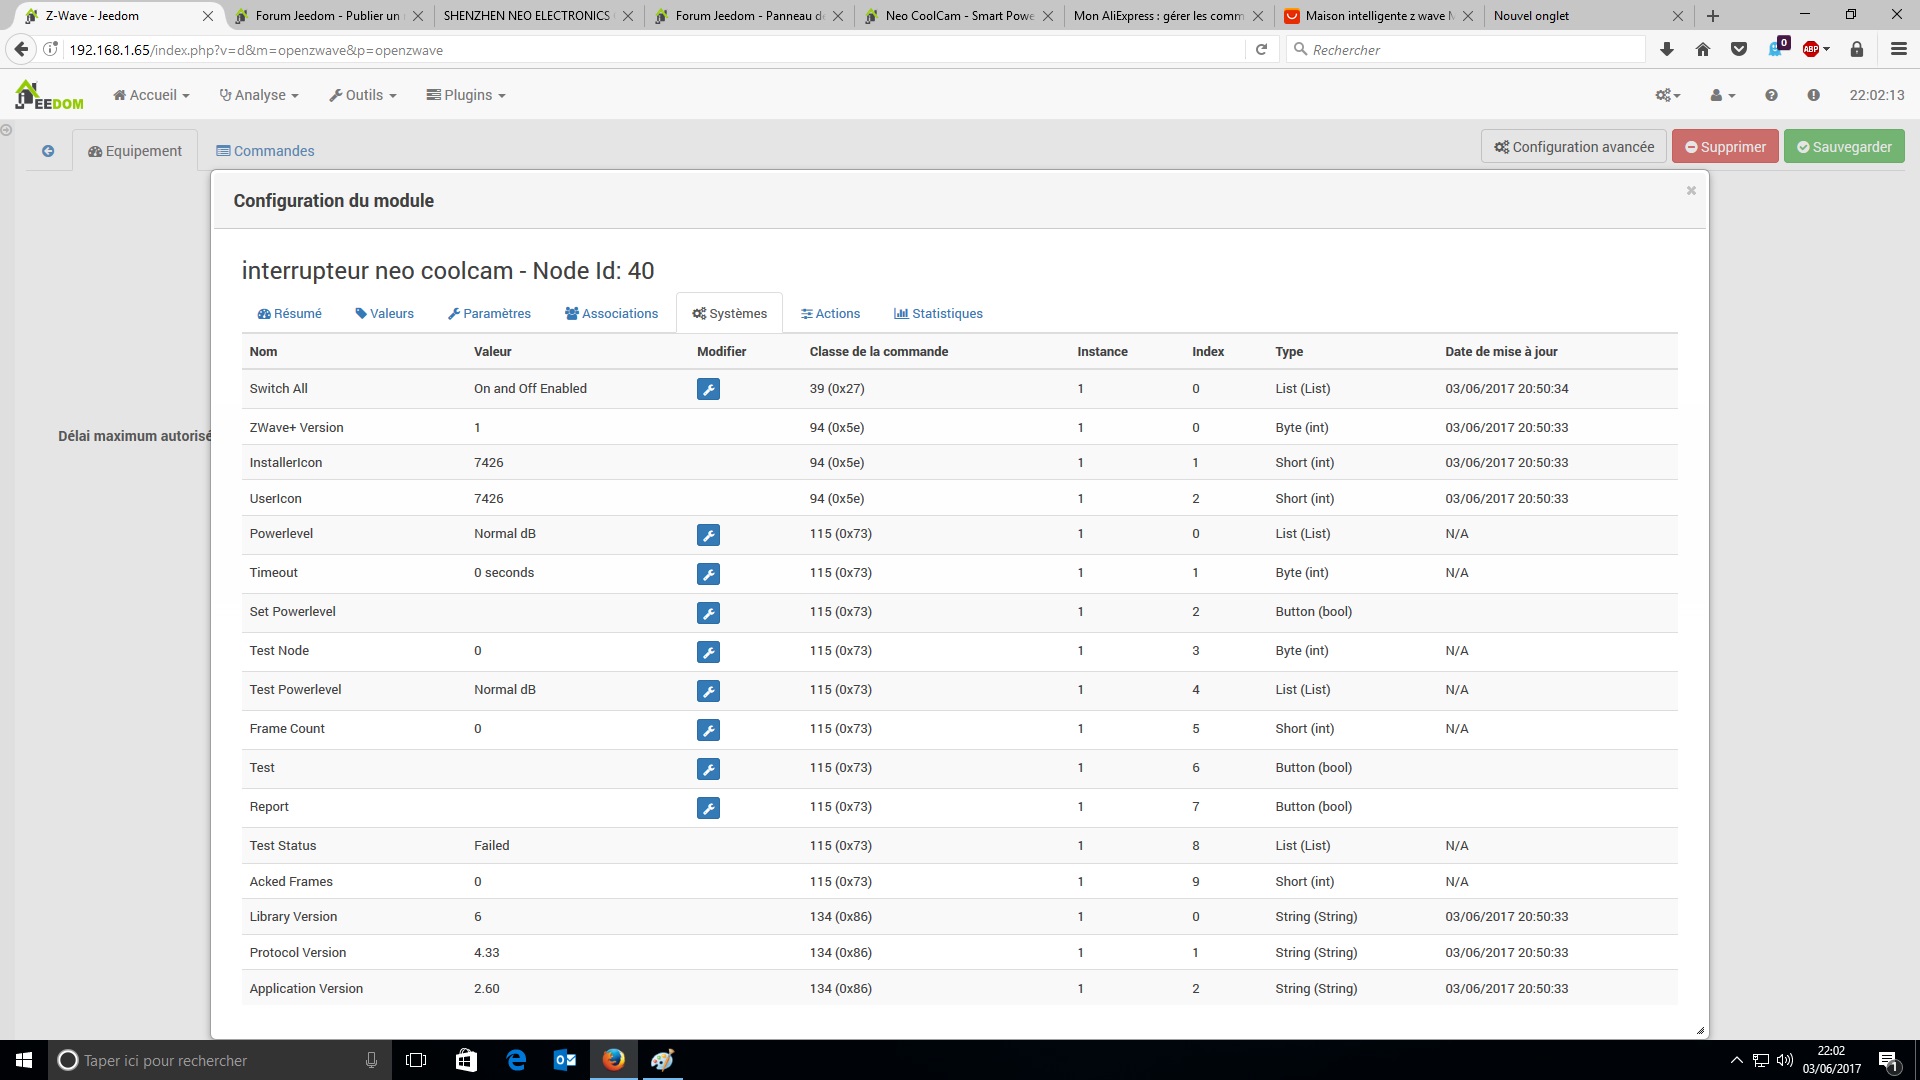Image resolution: width=1920 pixels, height=1080 pixels.
Task: Switch to the Actions tab
Action: click(831, 313)
